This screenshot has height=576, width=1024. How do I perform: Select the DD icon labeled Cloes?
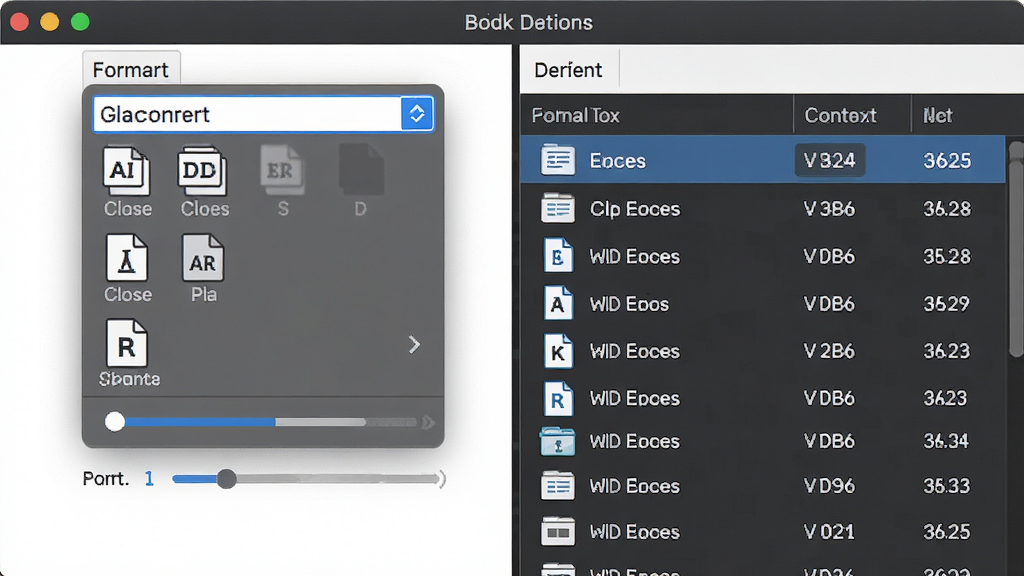(202, 170)
